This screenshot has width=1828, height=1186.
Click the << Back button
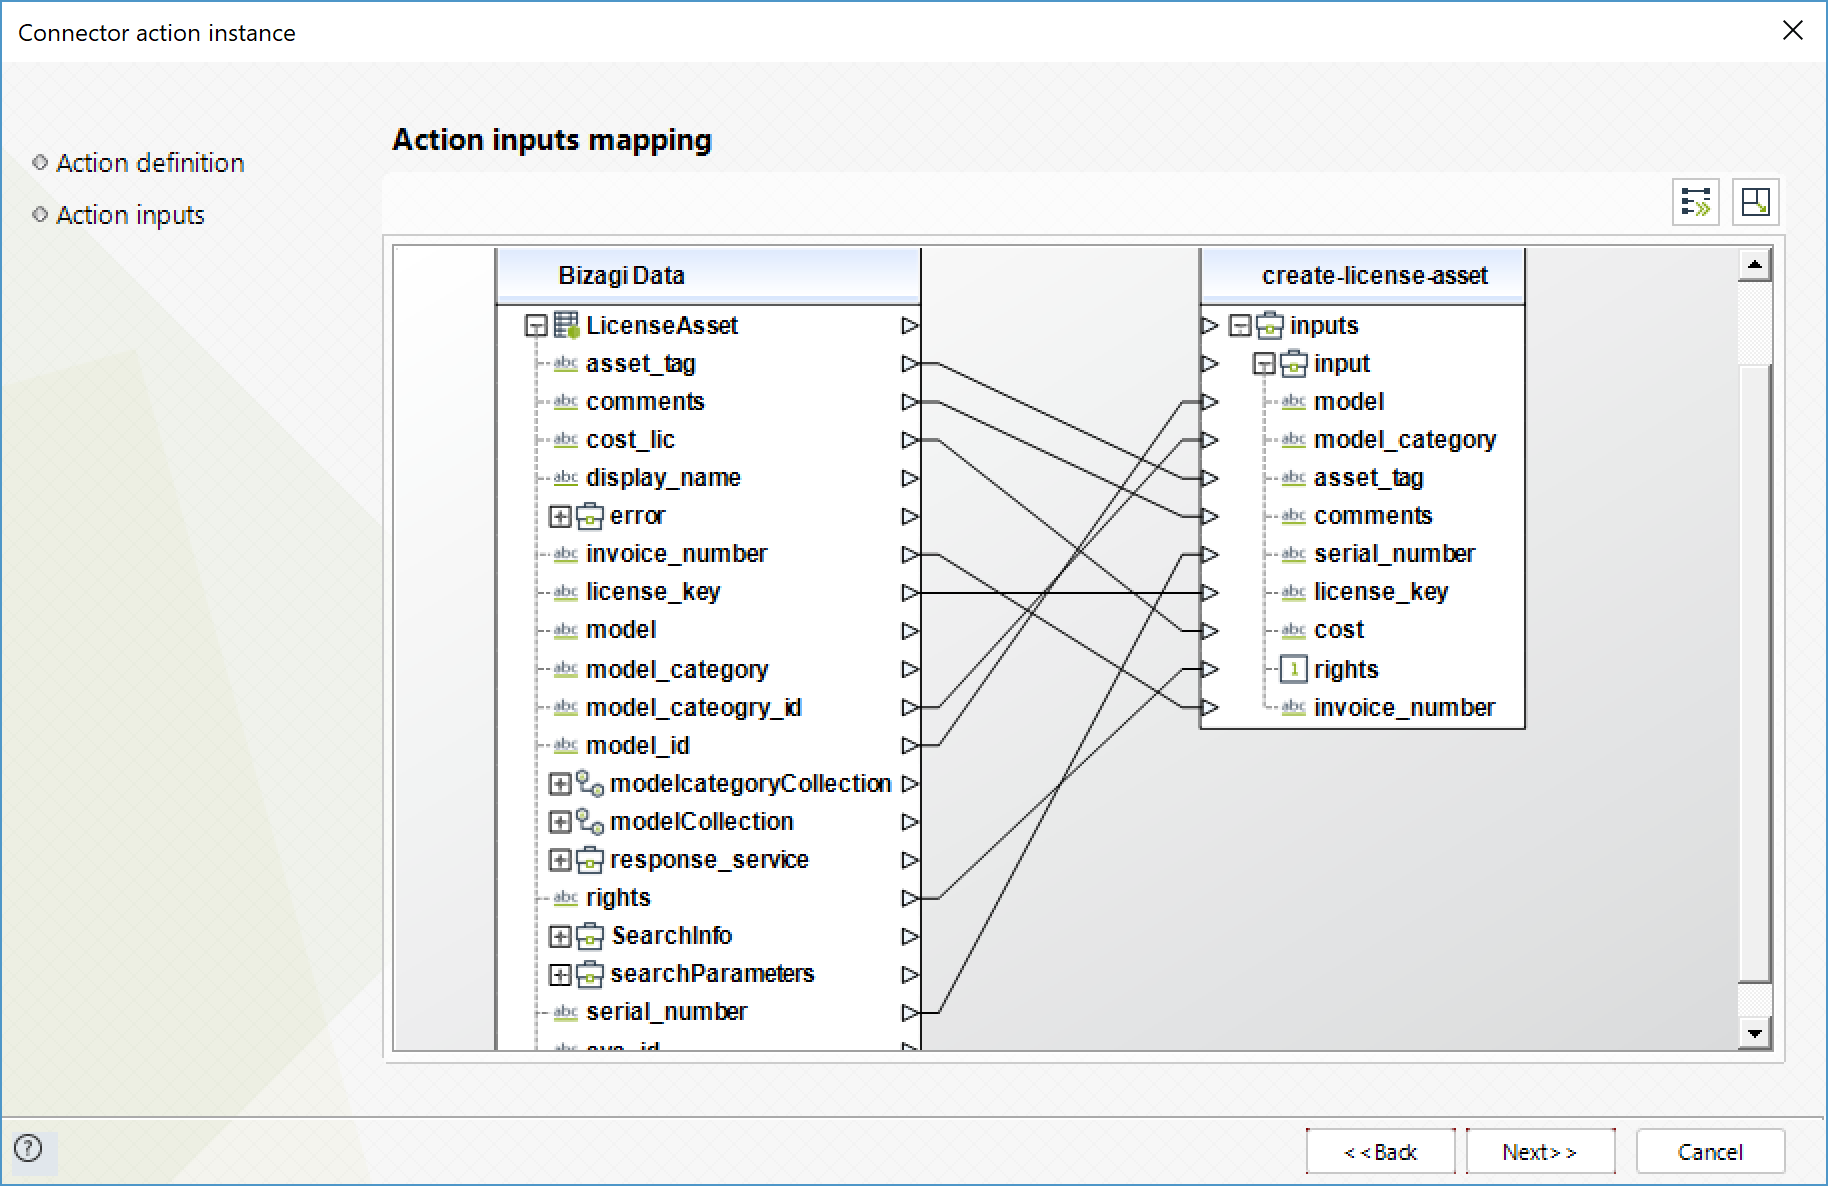(x=1381, y=1152)
